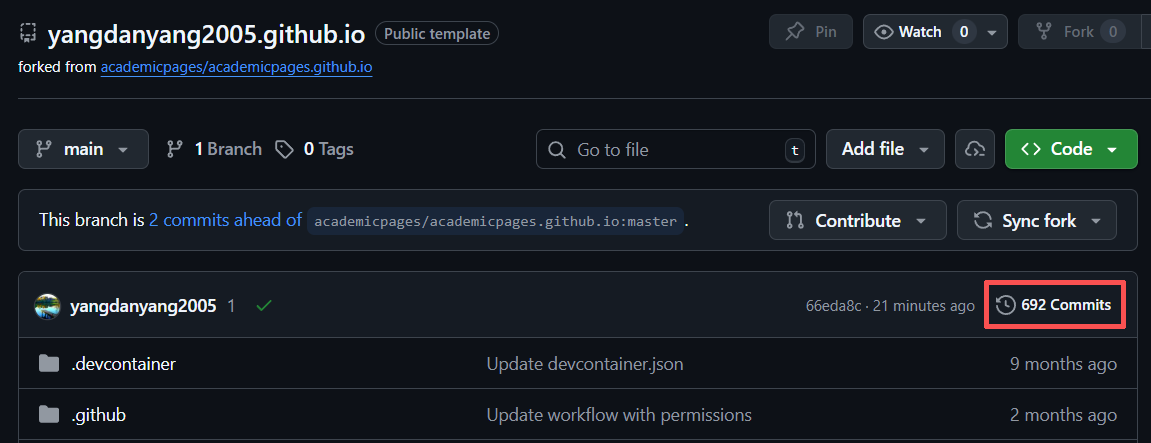
Task: Open the Watch dropdown arrow
Action: click(992, 32)
